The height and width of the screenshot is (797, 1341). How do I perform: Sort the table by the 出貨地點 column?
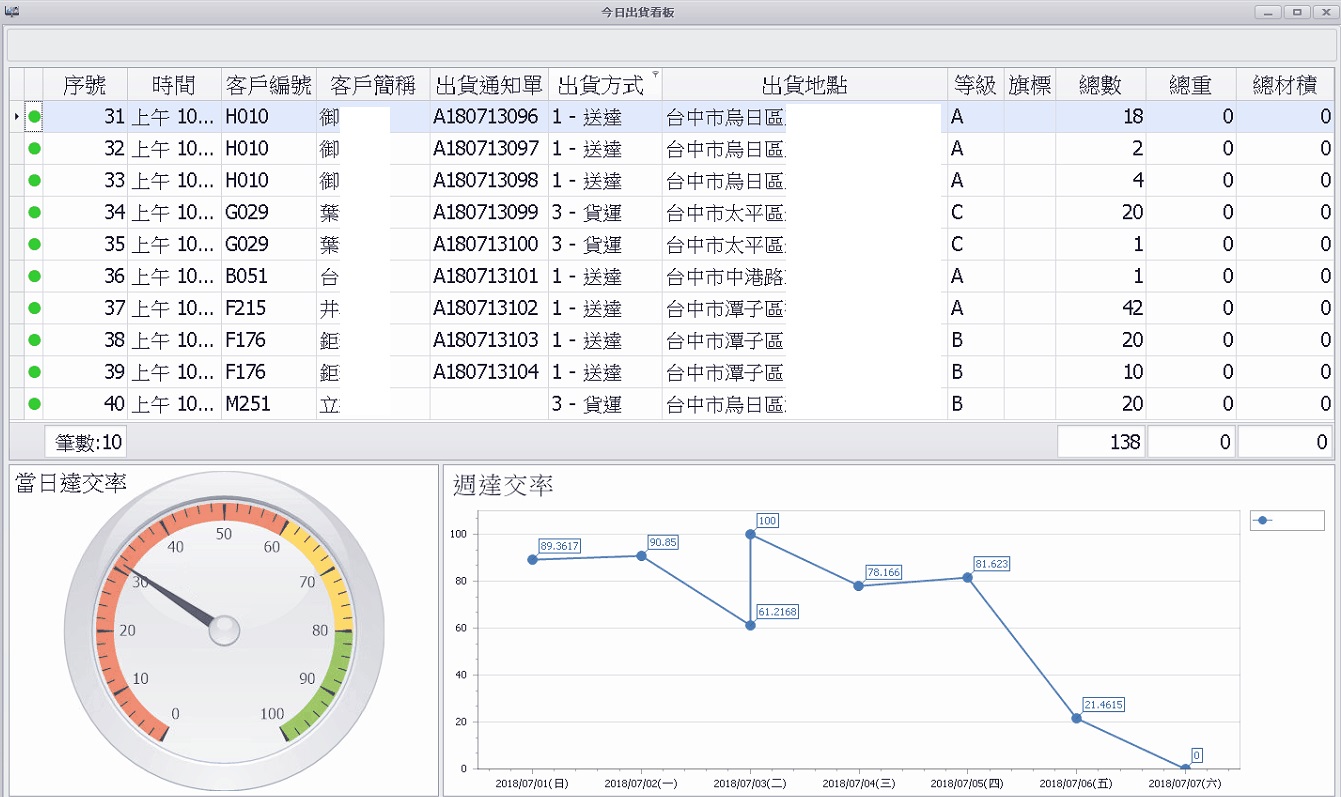tap(804, 85)
